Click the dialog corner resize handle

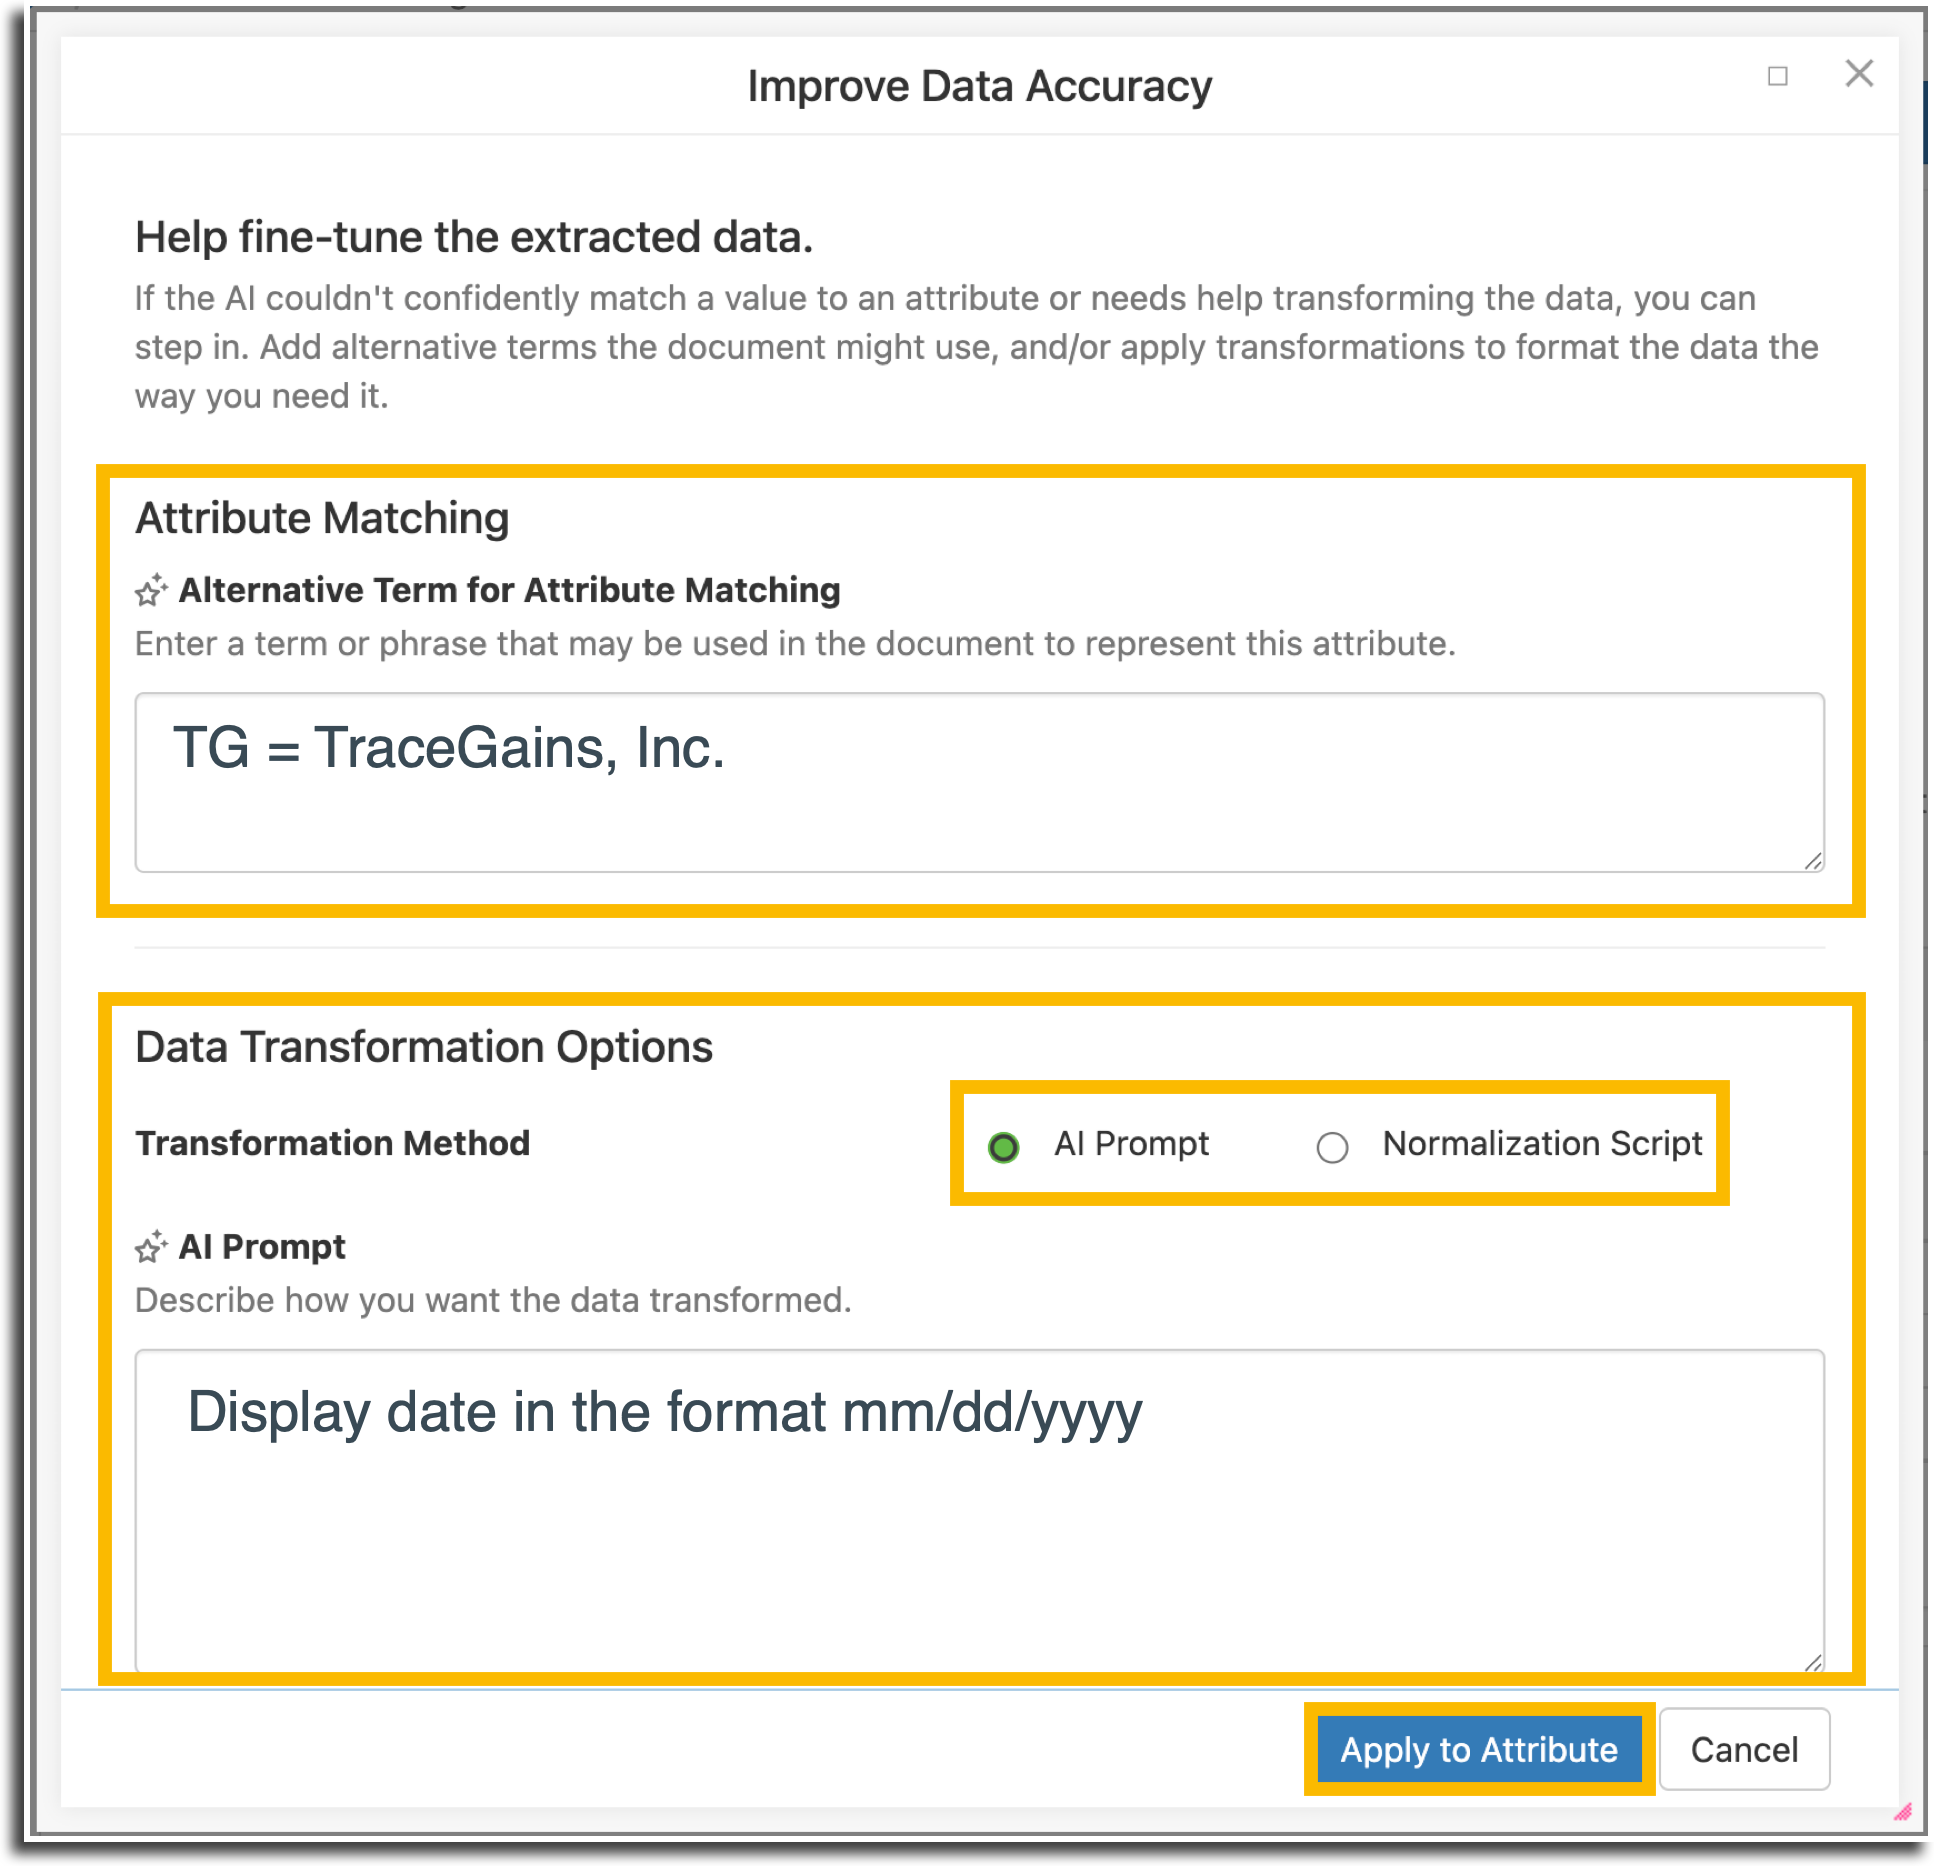click(1902, 1812)
